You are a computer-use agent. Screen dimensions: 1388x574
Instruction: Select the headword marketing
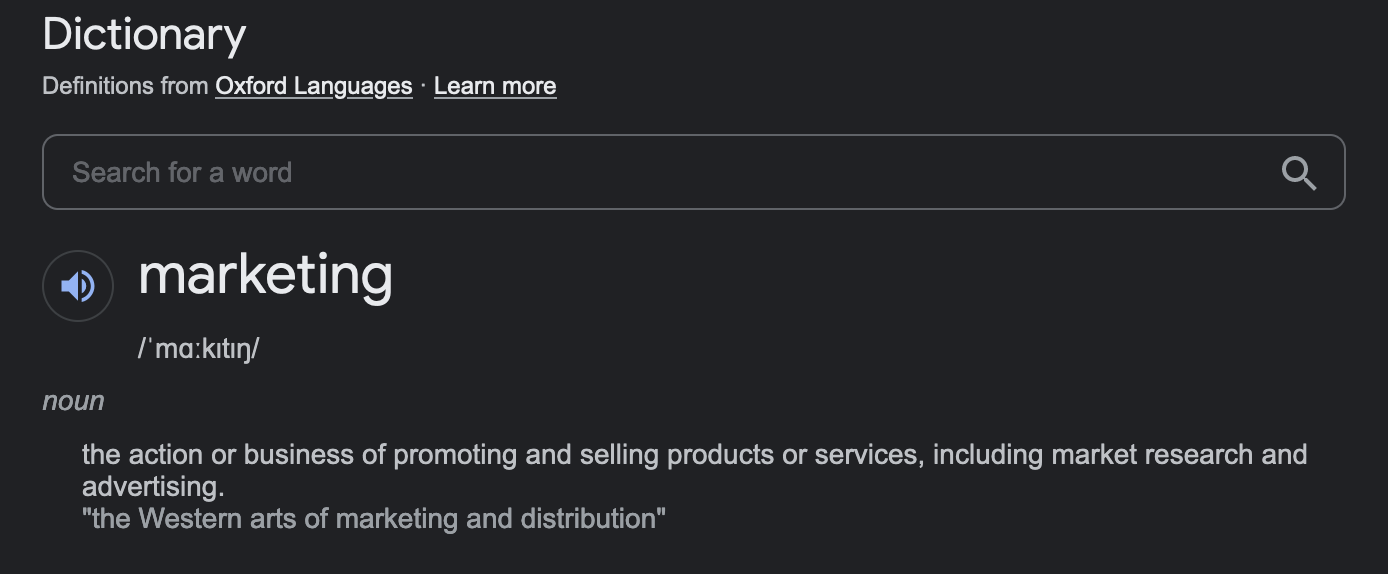tap(265, 274)
